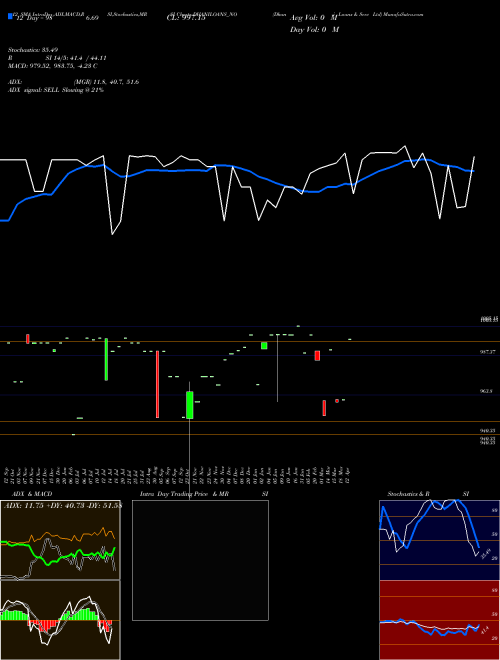Open the MACD histogram mini chart
500x660 pixels.
tap(60, 620)
